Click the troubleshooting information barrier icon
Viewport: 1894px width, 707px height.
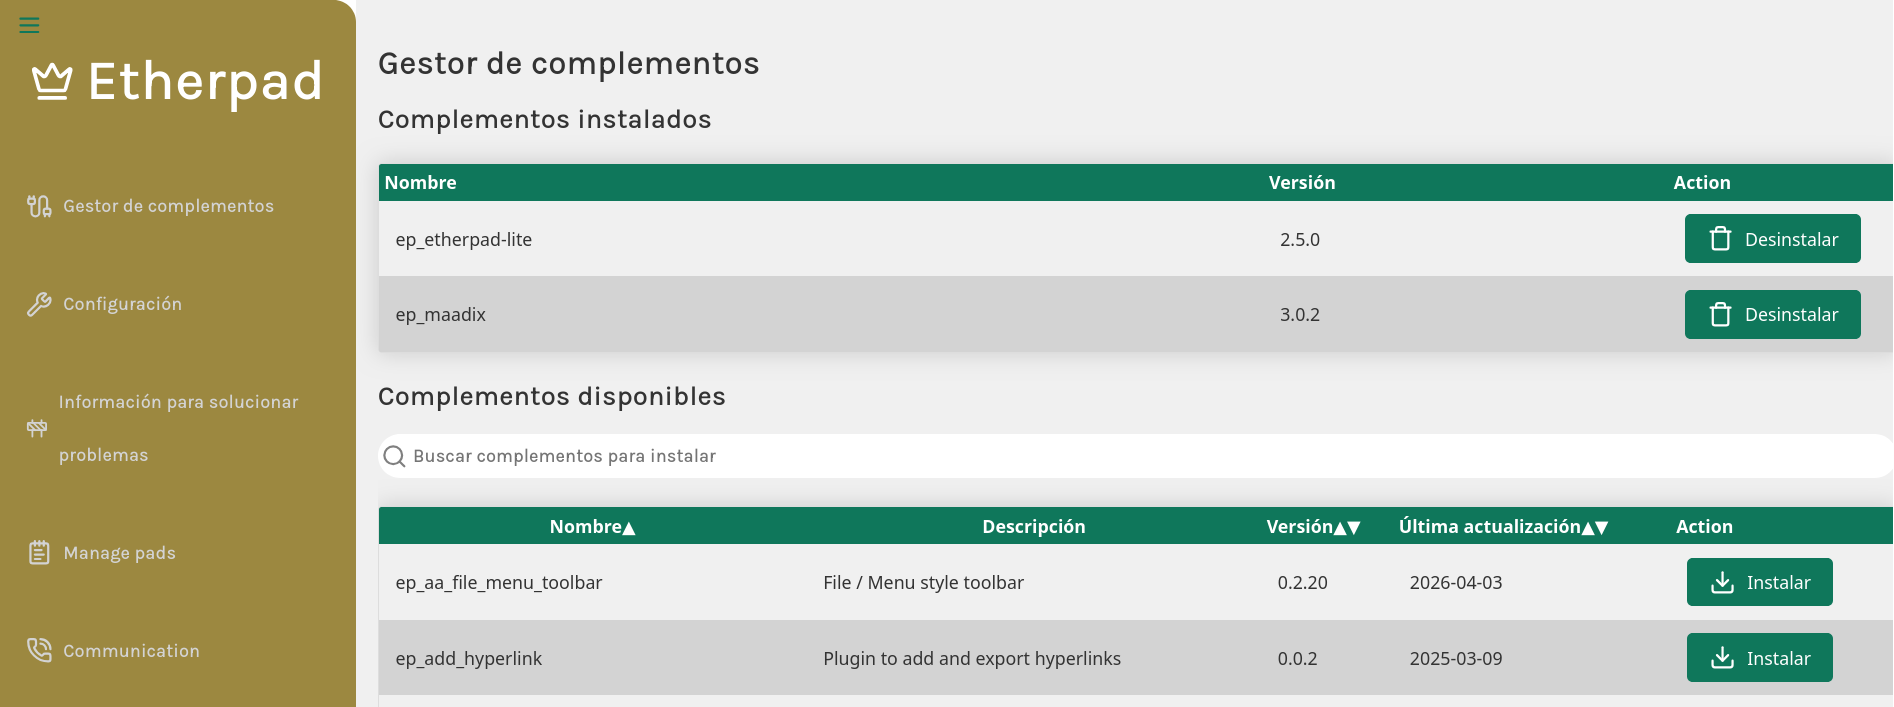(x=37, y=428)
